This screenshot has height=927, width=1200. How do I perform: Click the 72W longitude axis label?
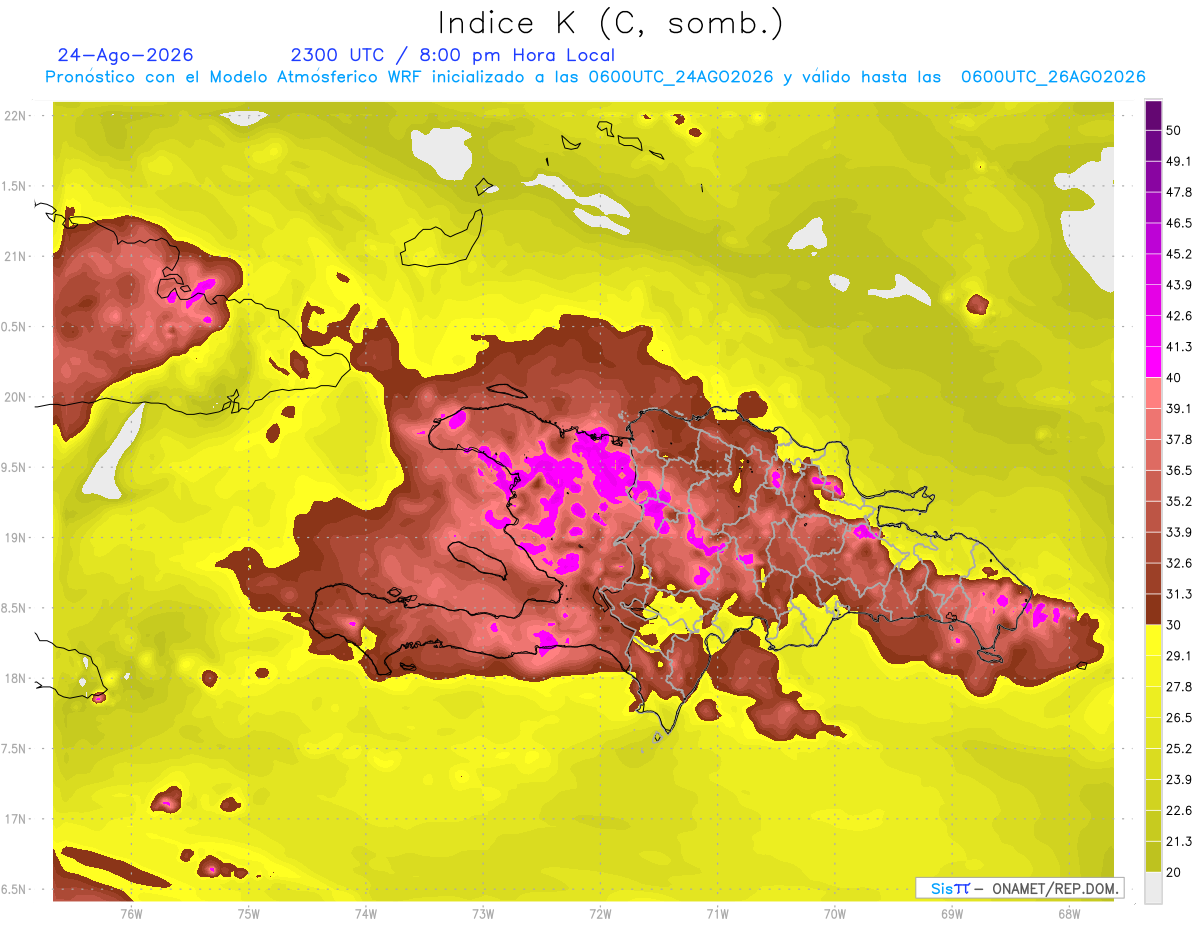pyautogui.click(x=600, y=914)
